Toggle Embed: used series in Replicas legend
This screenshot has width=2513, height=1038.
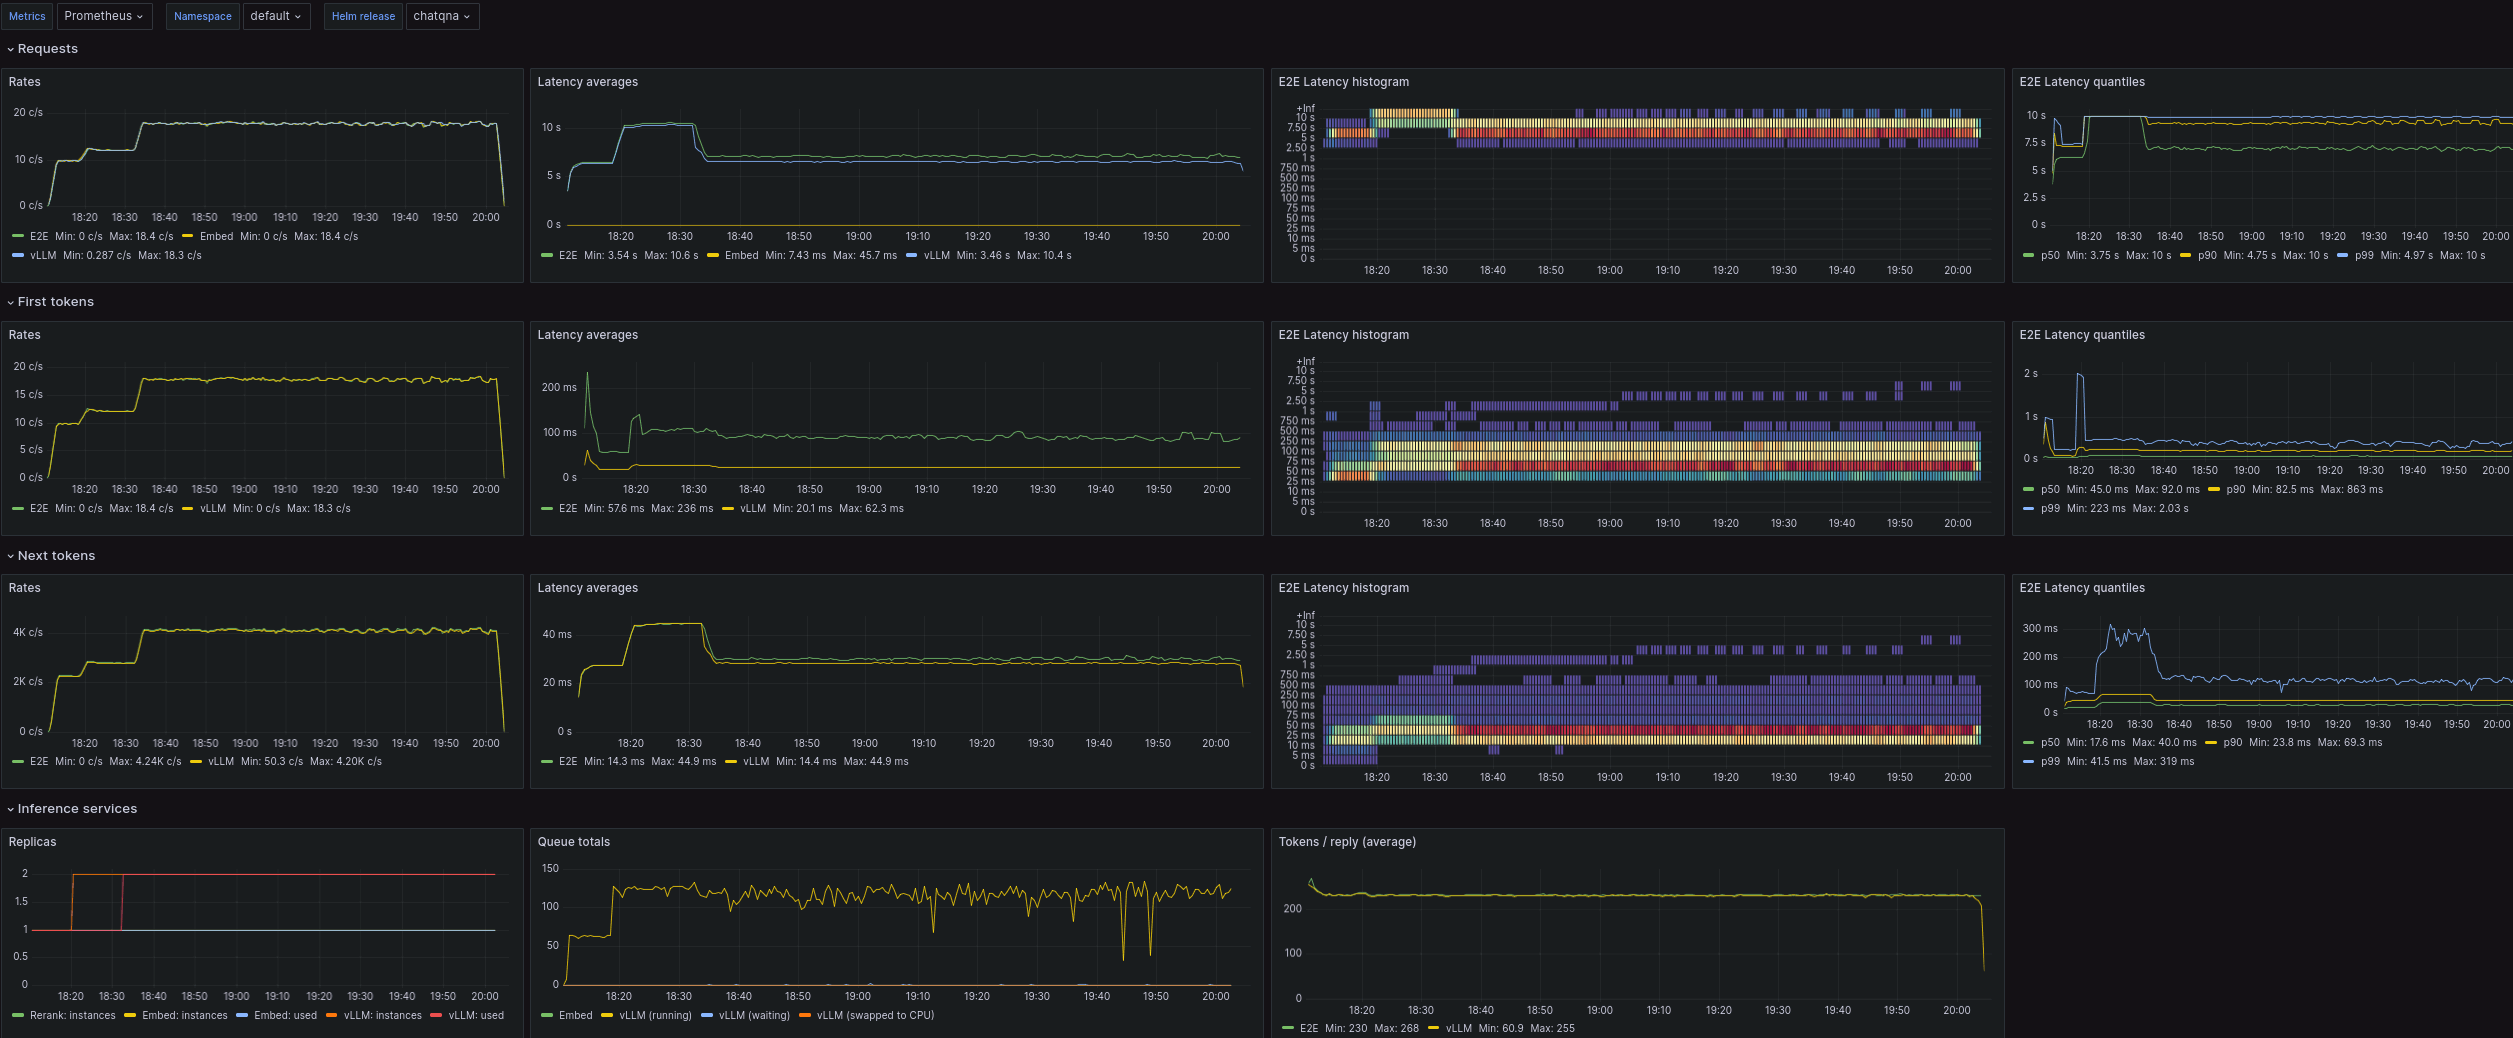pyautogui.click(x=285, y=1015)
